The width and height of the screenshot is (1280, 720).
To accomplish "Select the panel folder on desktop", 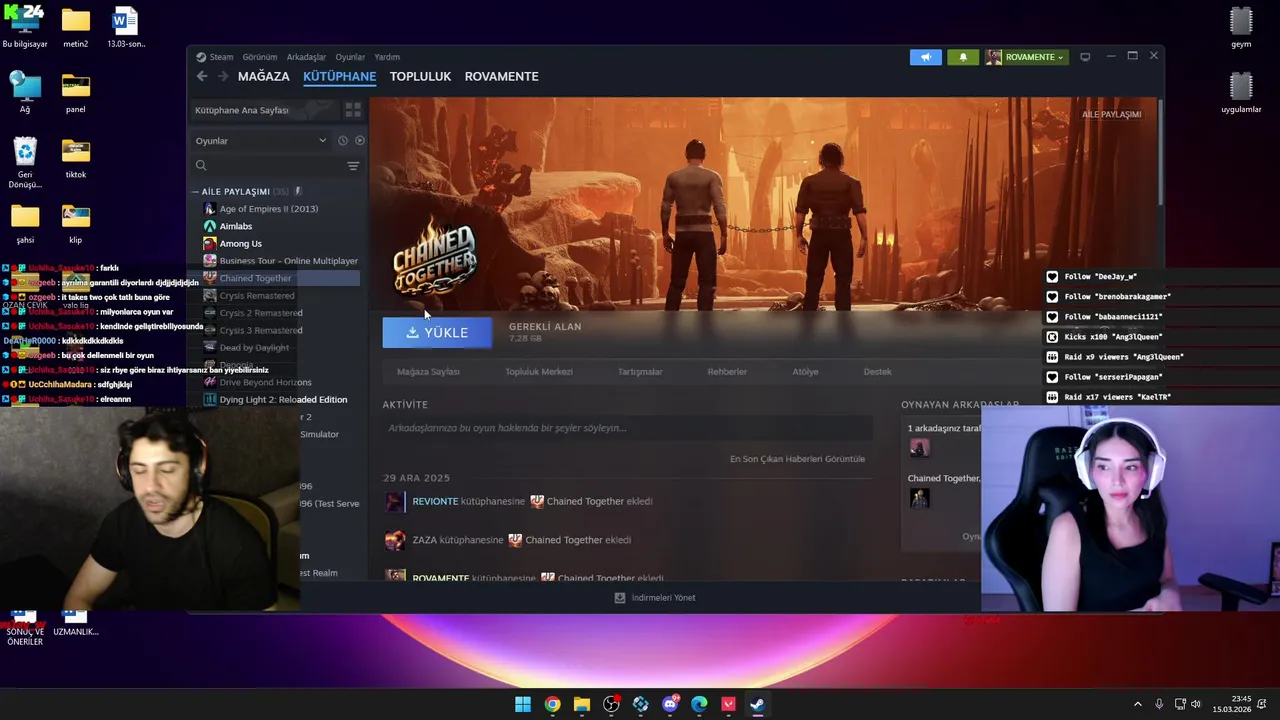I will (x=76, y=93).
